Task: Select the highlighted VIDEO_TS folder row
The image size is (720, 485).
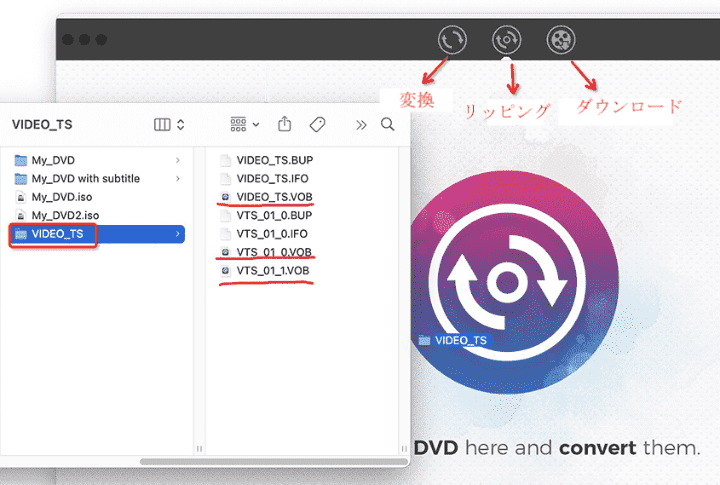Action: coord(97,234)
